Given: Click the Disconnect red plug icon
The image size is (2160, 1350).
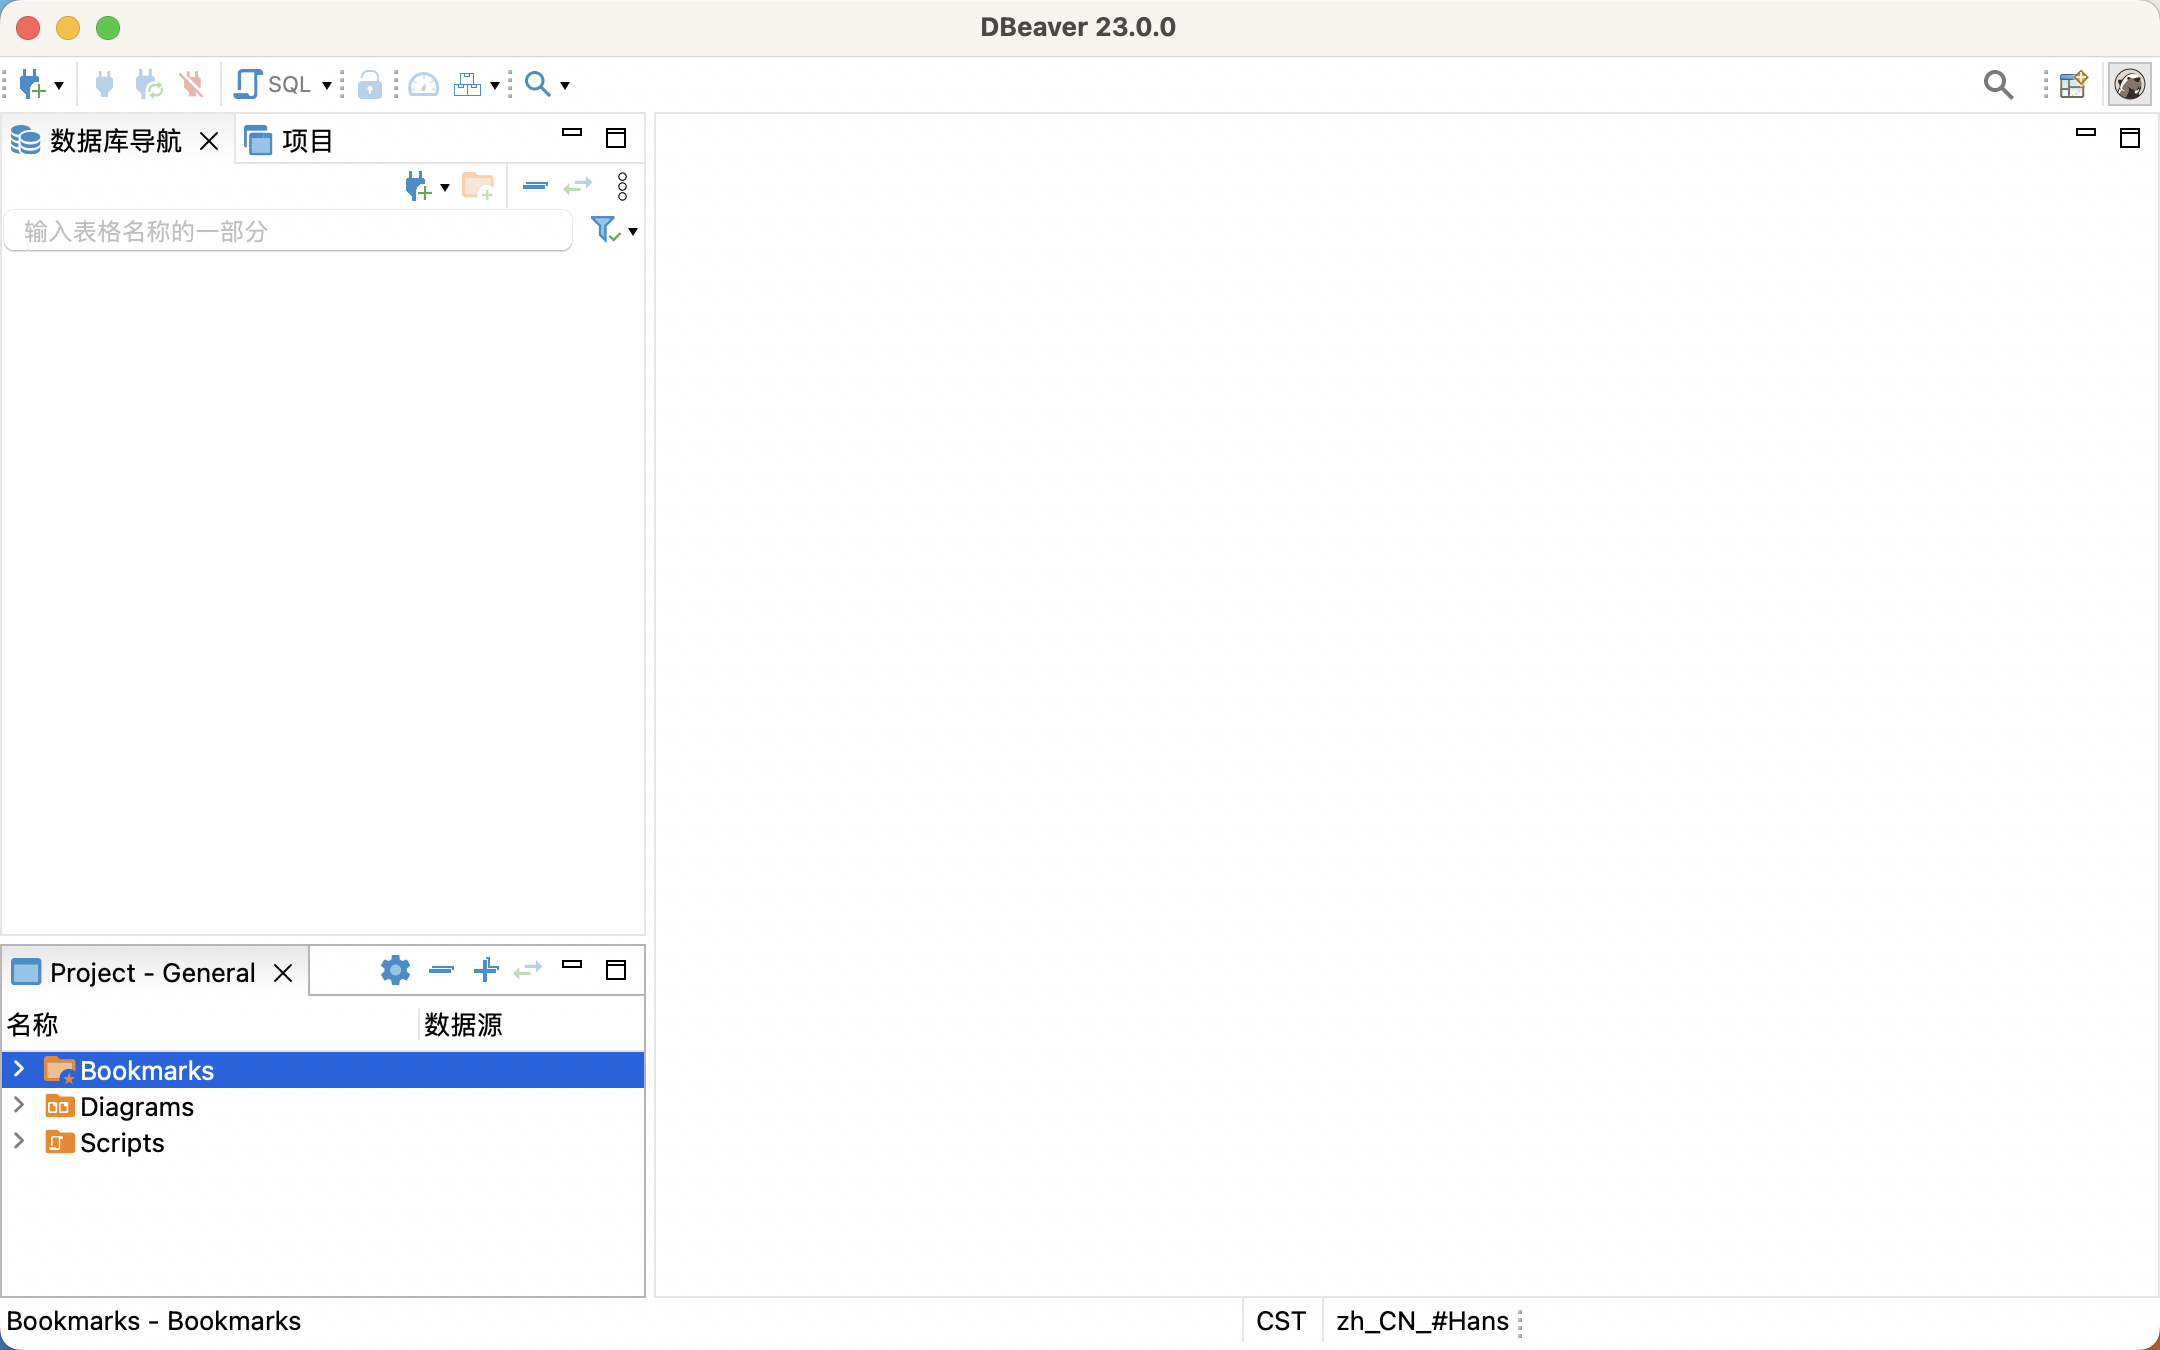Looking at the screenshot, I should tap(192, 85).
